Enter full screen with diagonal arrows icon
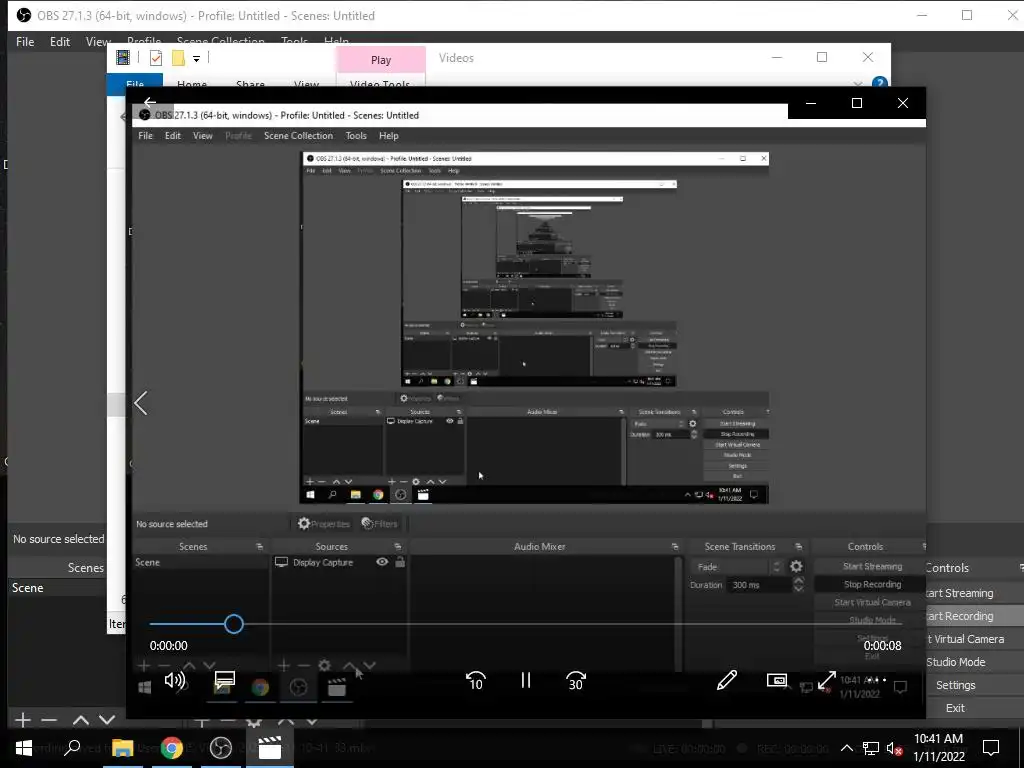Image resolution: width=1024 pixels, height=768 pixels. click(x=827, y=680)
